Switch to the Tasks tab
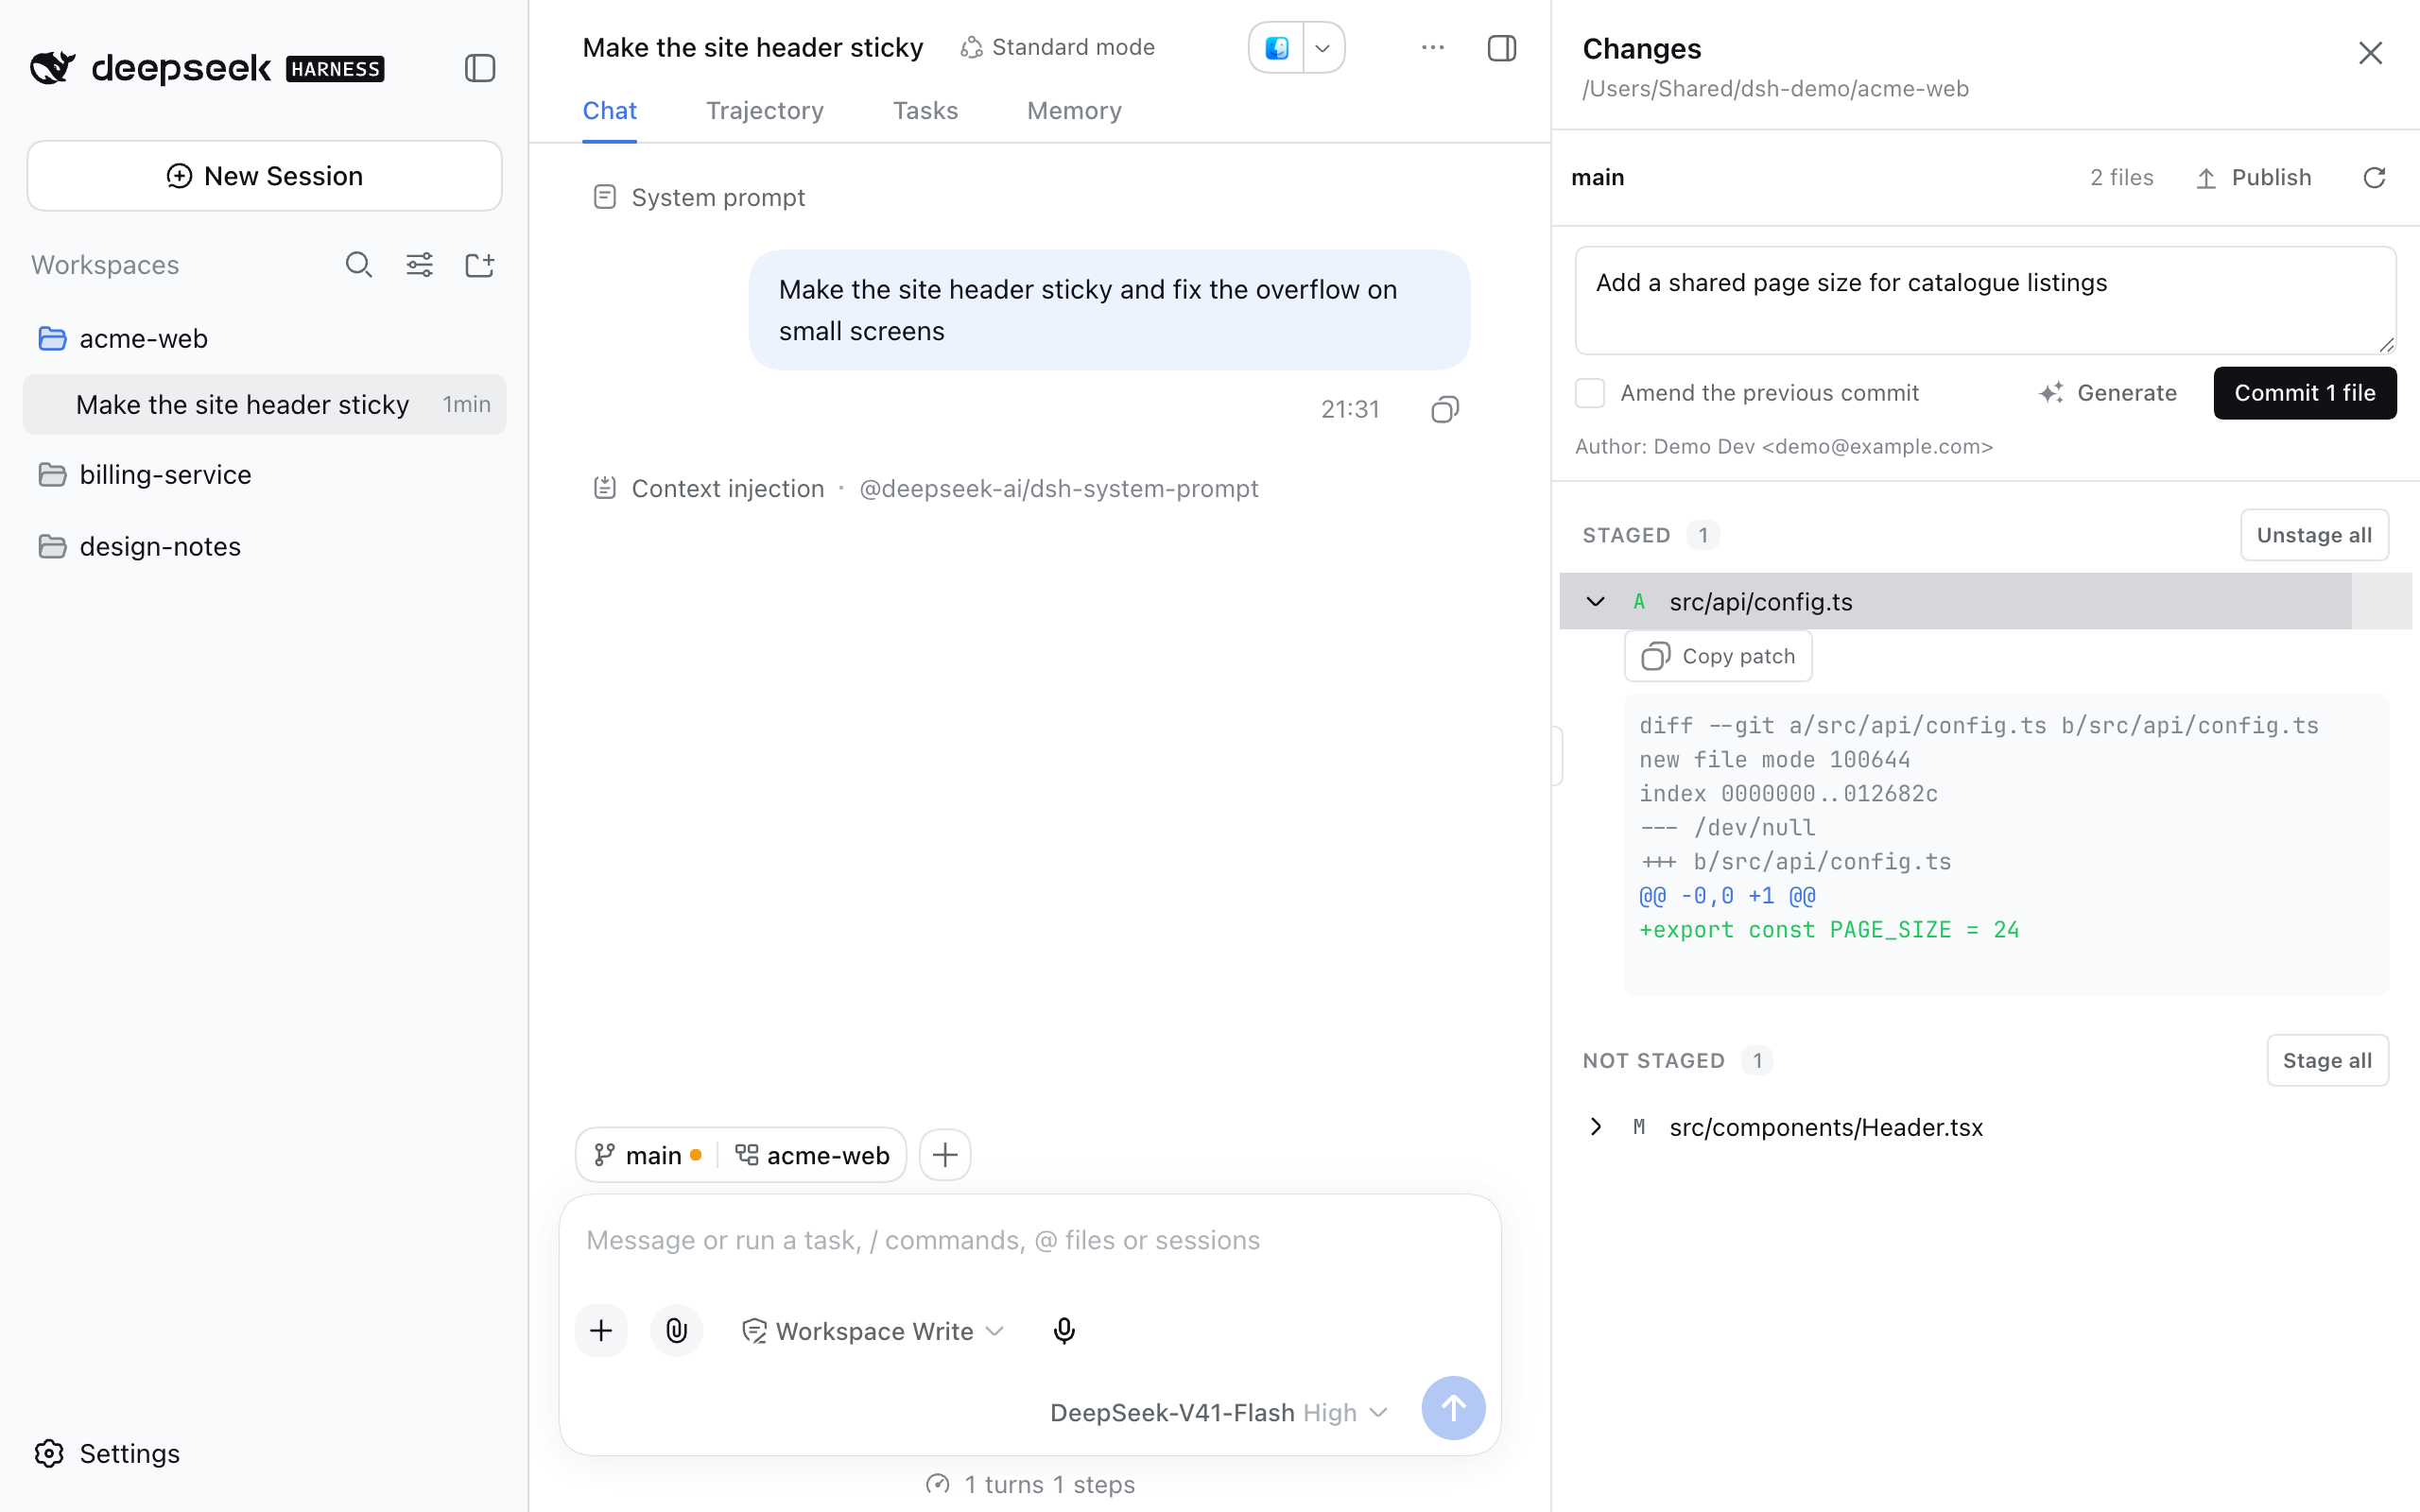Screen dimensions: 2420x1512 (x=925, y=110)
